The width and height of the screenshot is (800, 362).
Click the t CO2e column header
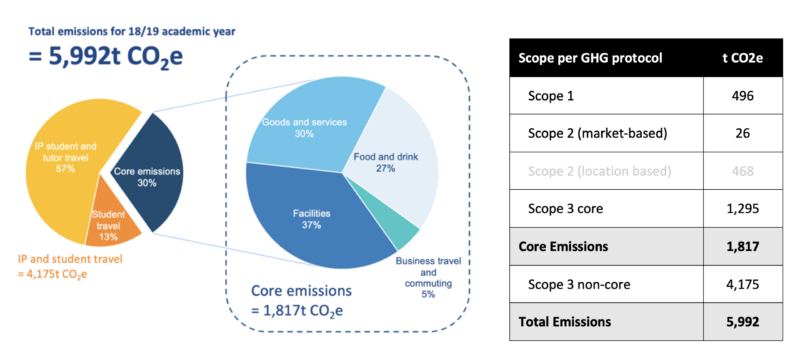coord(743,58)
